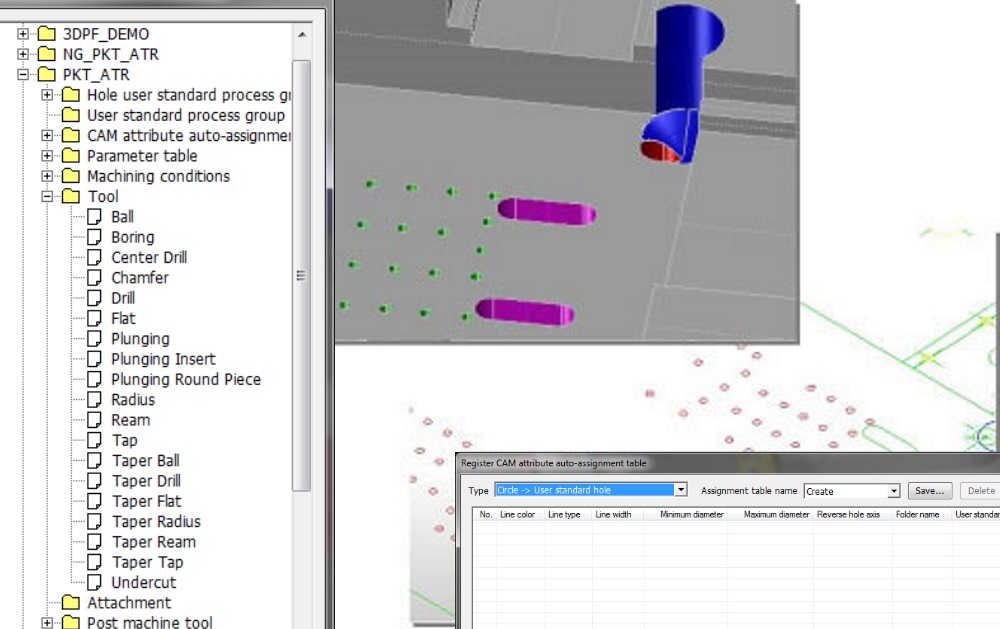Click the Attachment folder icon

70,603
